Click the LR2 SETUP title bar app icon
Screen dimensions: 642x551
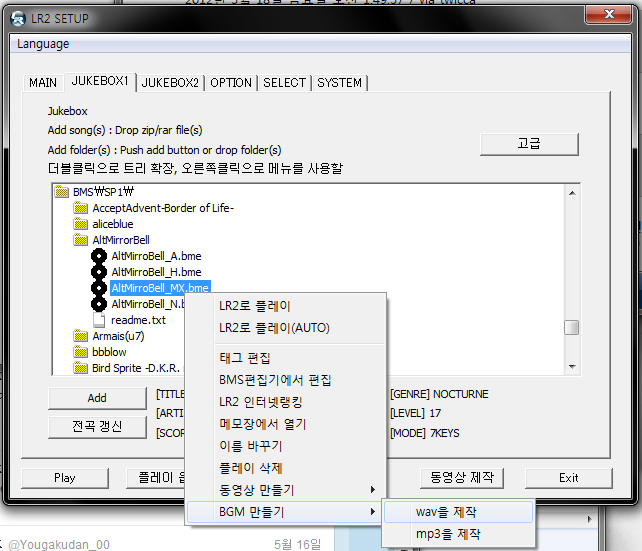(18, 18)
